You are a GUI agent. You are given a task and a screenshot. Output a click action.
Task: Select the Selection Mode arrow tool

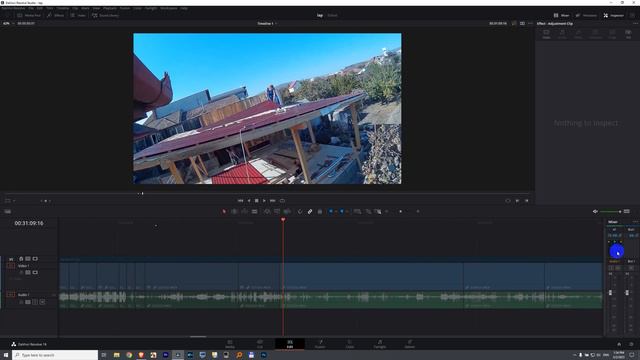point(224,211)
